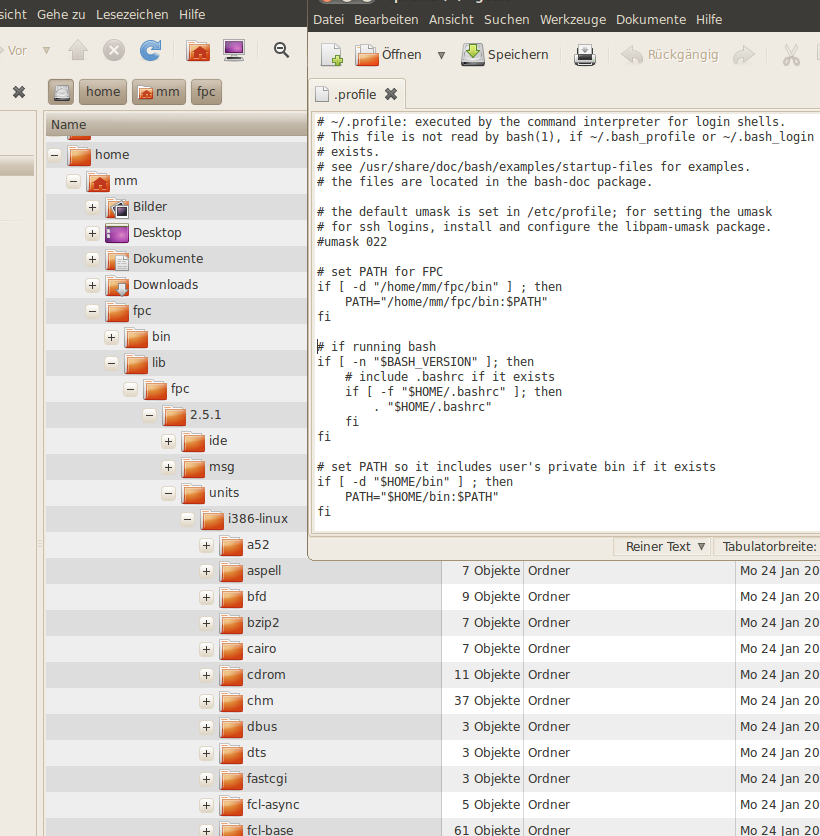Click the Stop loading icon in file manager
The width and height of the screenshot is (820, 836).
(114, 51)
